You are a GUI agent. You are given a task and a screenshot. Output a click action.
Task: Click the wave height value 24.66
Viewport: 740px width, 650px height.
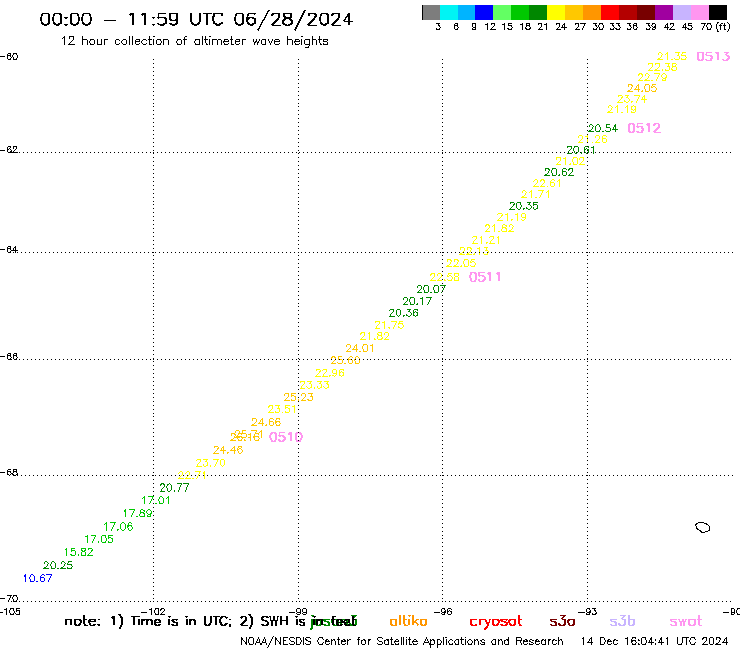pyautogui.click(x=266, y=422)
